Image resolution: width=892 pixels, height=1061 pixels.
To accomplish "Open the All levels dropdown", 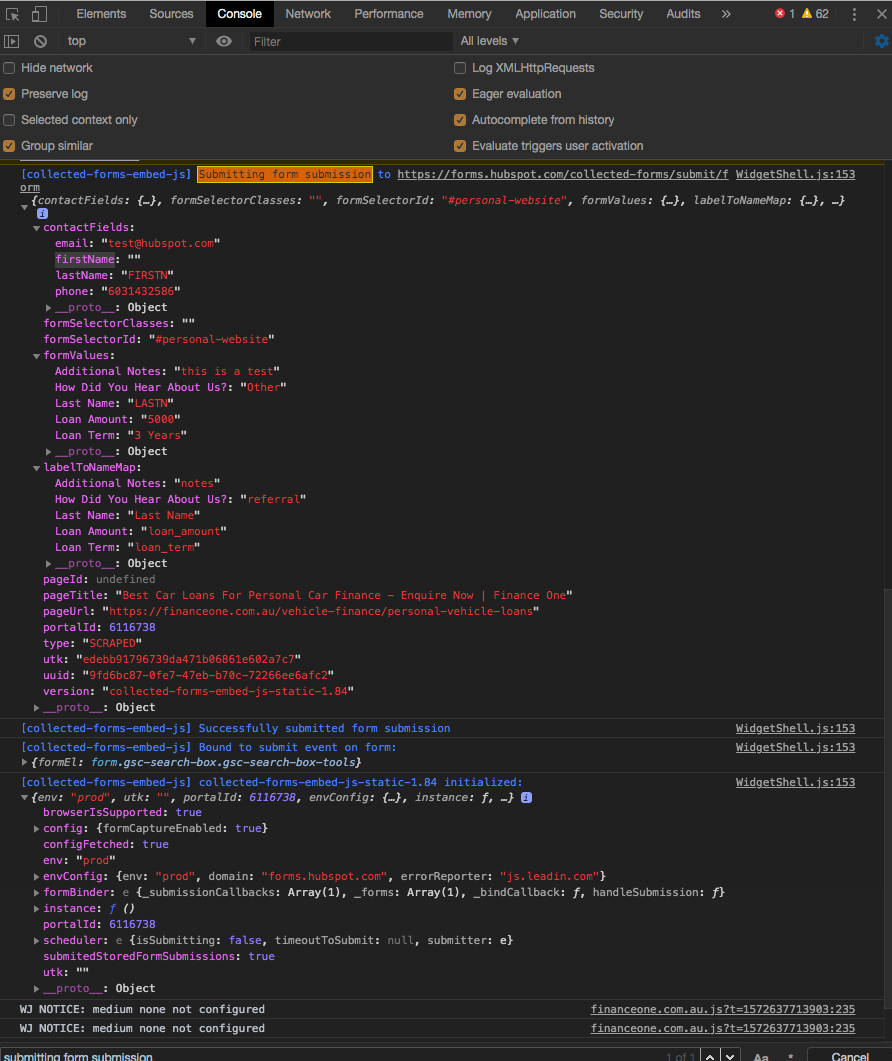I will point(489,41).
